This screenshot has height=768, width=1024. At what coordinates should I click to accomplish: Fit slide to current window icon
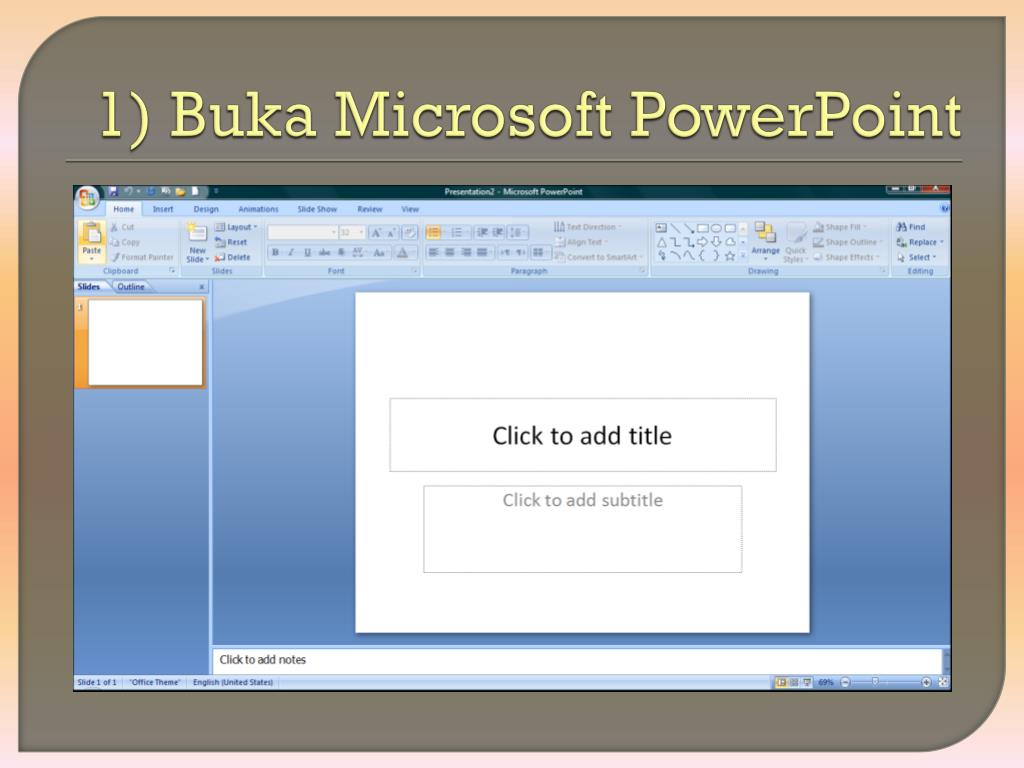pos(943,682)
